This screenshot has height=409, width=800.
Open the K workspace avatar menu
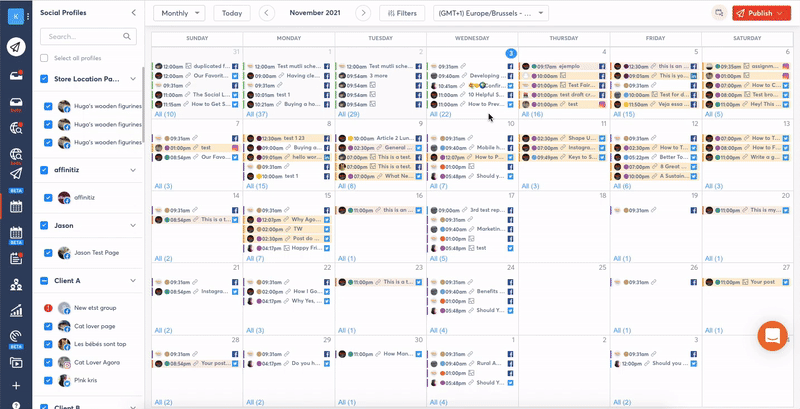click(16, 16)
